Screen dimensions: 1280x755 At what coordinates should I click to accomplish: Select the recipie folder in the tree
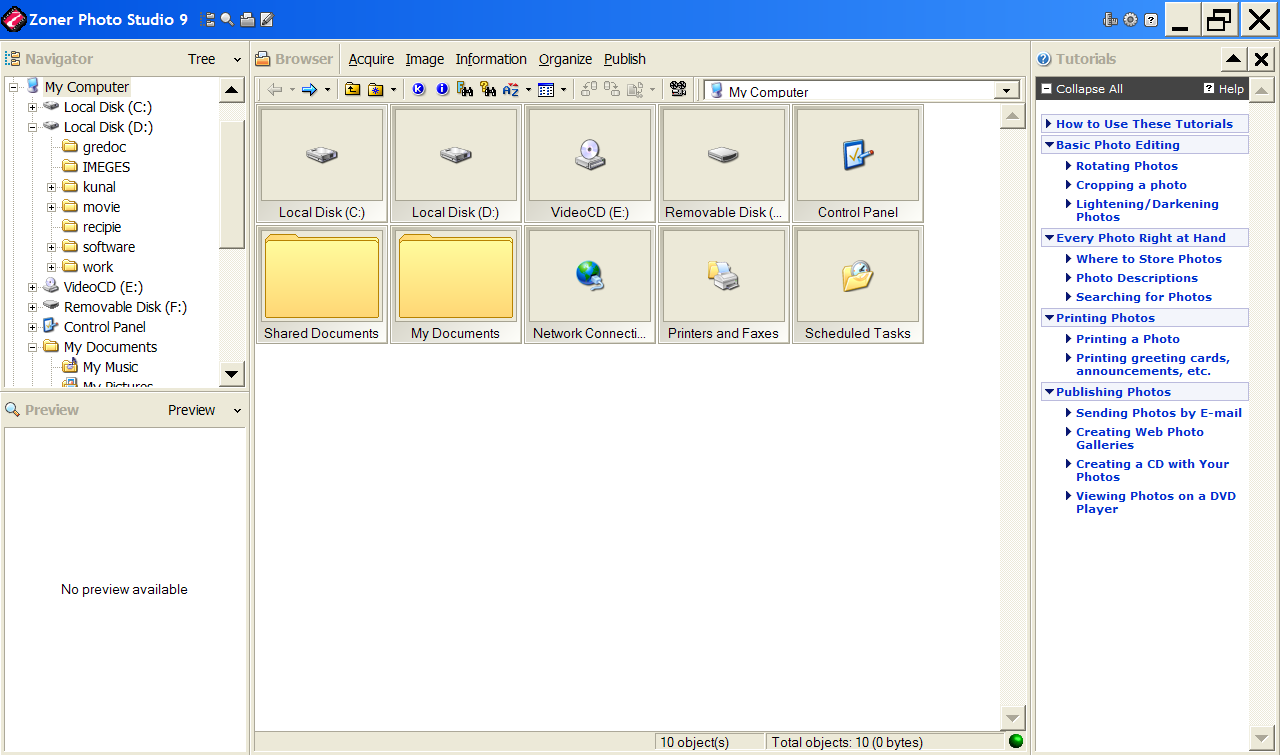click(102, 227)
